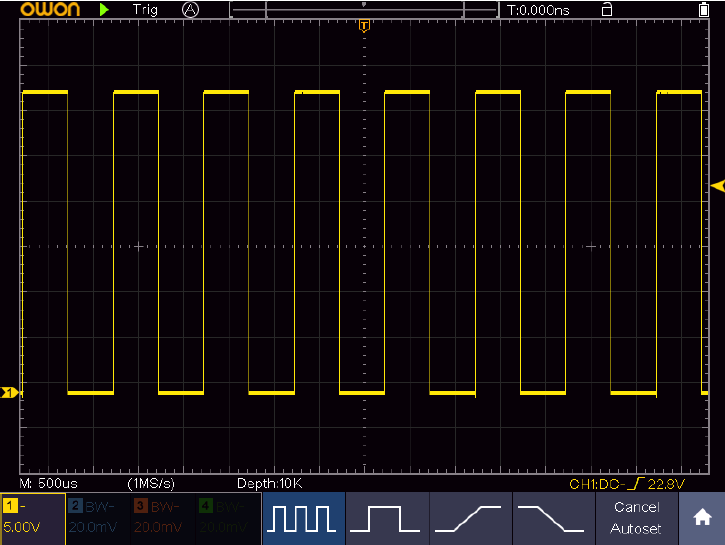This screenshot has width=725, height=545.
Task: Click the Trig status label
Action: 145,9
